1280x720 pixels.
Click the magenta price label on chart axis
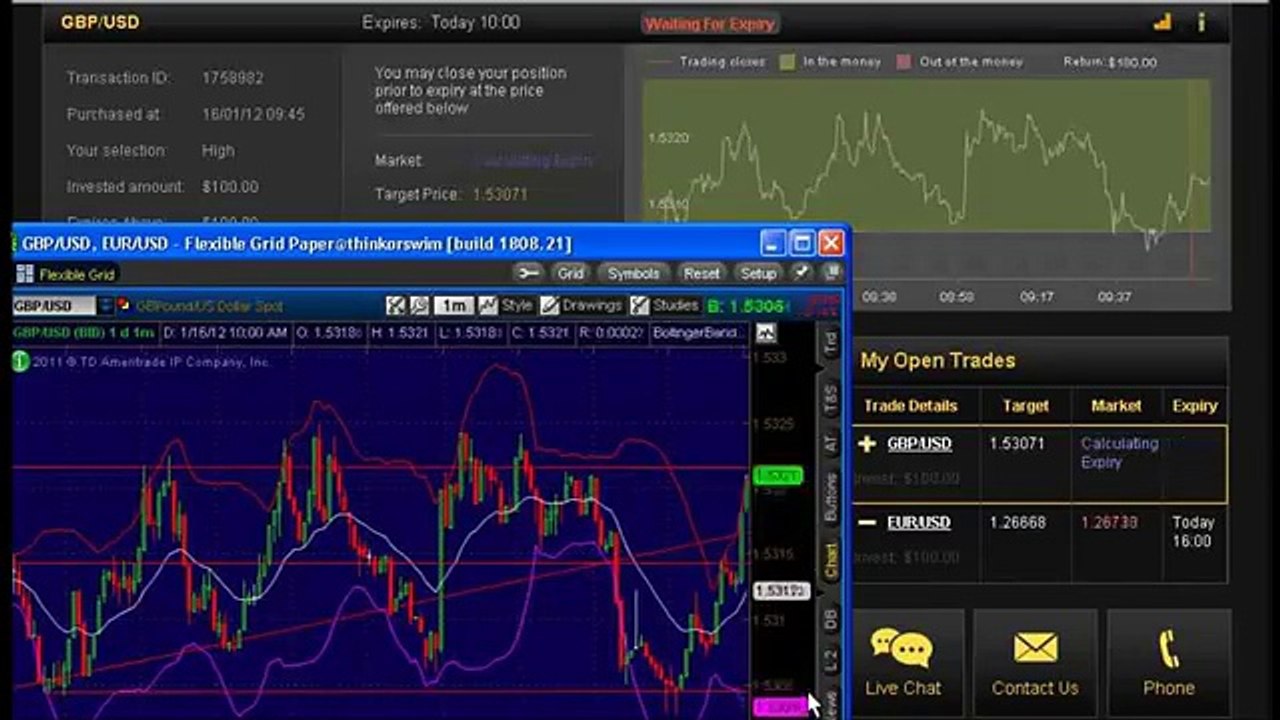778,707
